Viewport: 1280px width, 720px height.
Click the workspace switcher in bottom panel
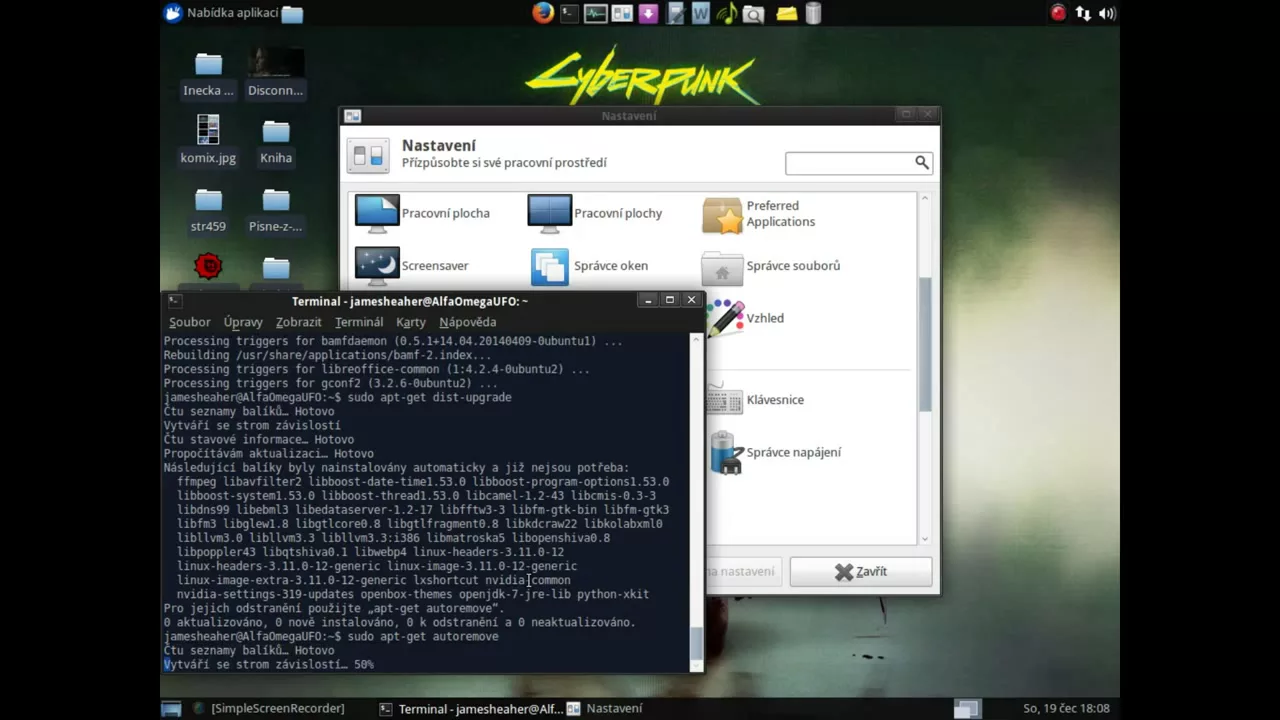click(967, 708)
